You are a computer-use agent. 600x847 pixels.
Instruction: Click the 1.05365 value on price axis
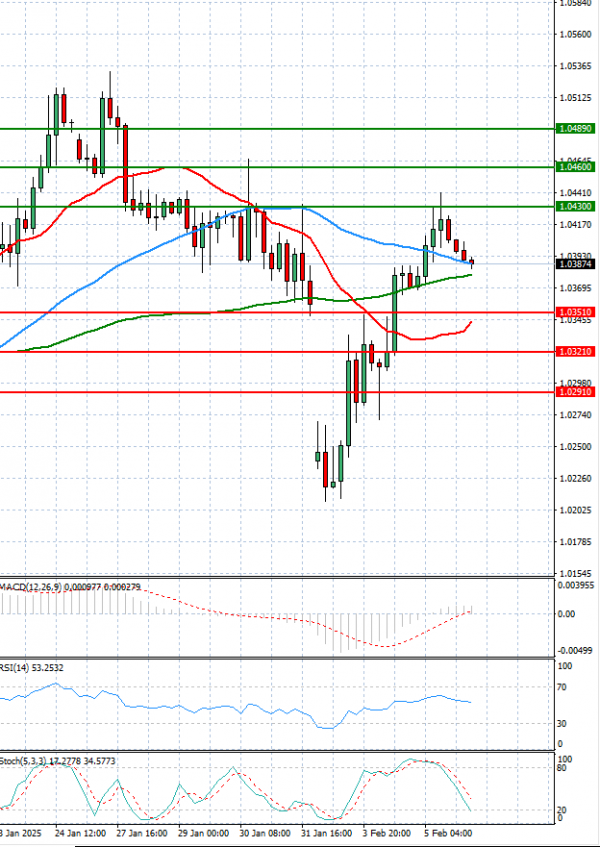[576, 66]
